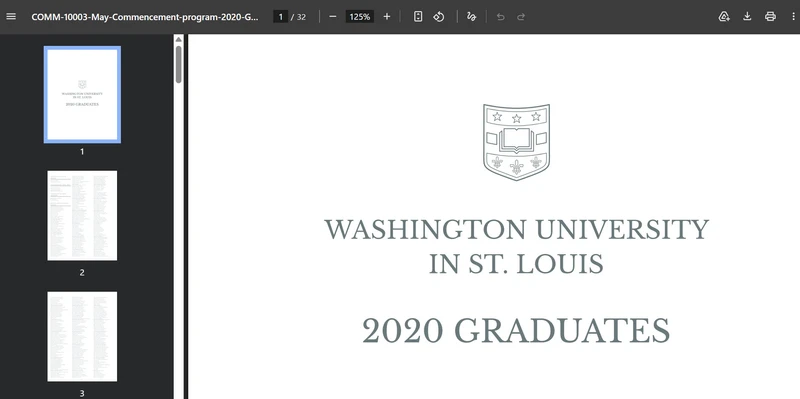This screenshot has height=399, width=800.
Task: Click the "IN ST. LOUIS" text
Action: coord(516,264)
